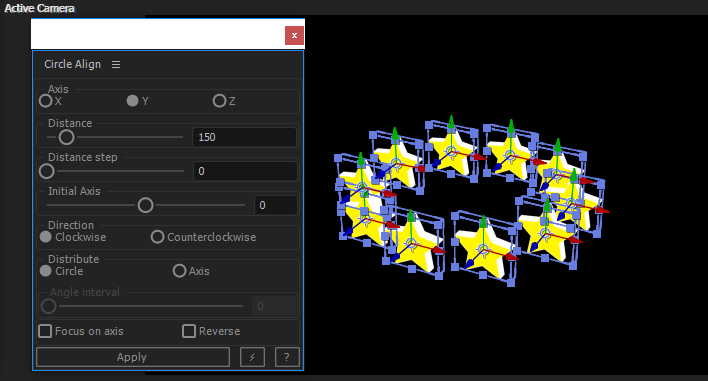Select the Z axis radio button
708x381 pixels.
pyautogui.click(x=219, y=101)
